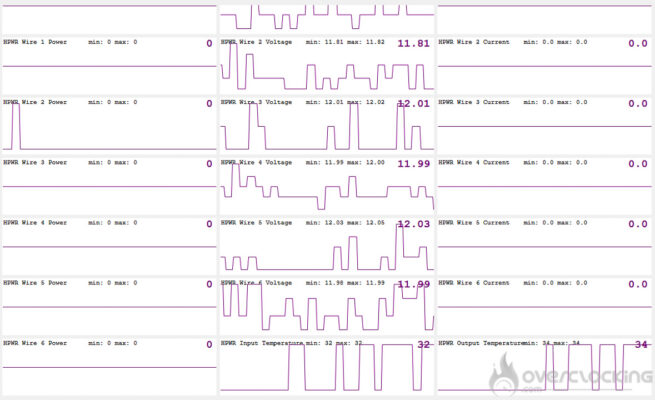Click "min: 11.99 max: 12.00" text
655x400 pixels.
pos(345,162)
